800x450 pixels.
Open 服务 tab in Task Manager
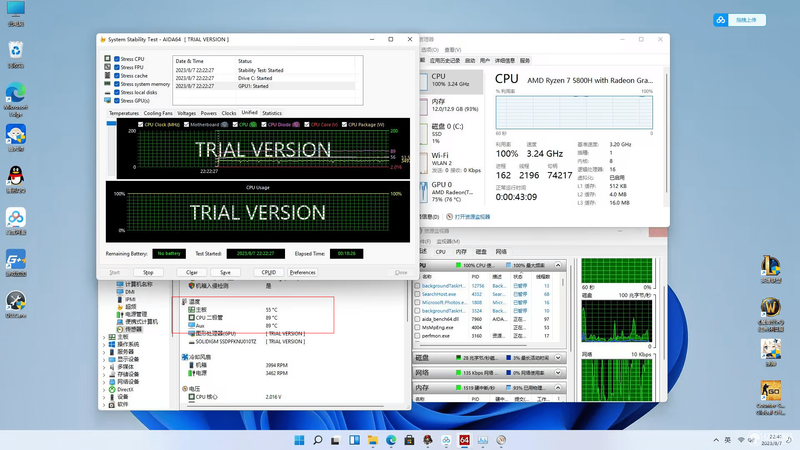(x=525, y=61)
